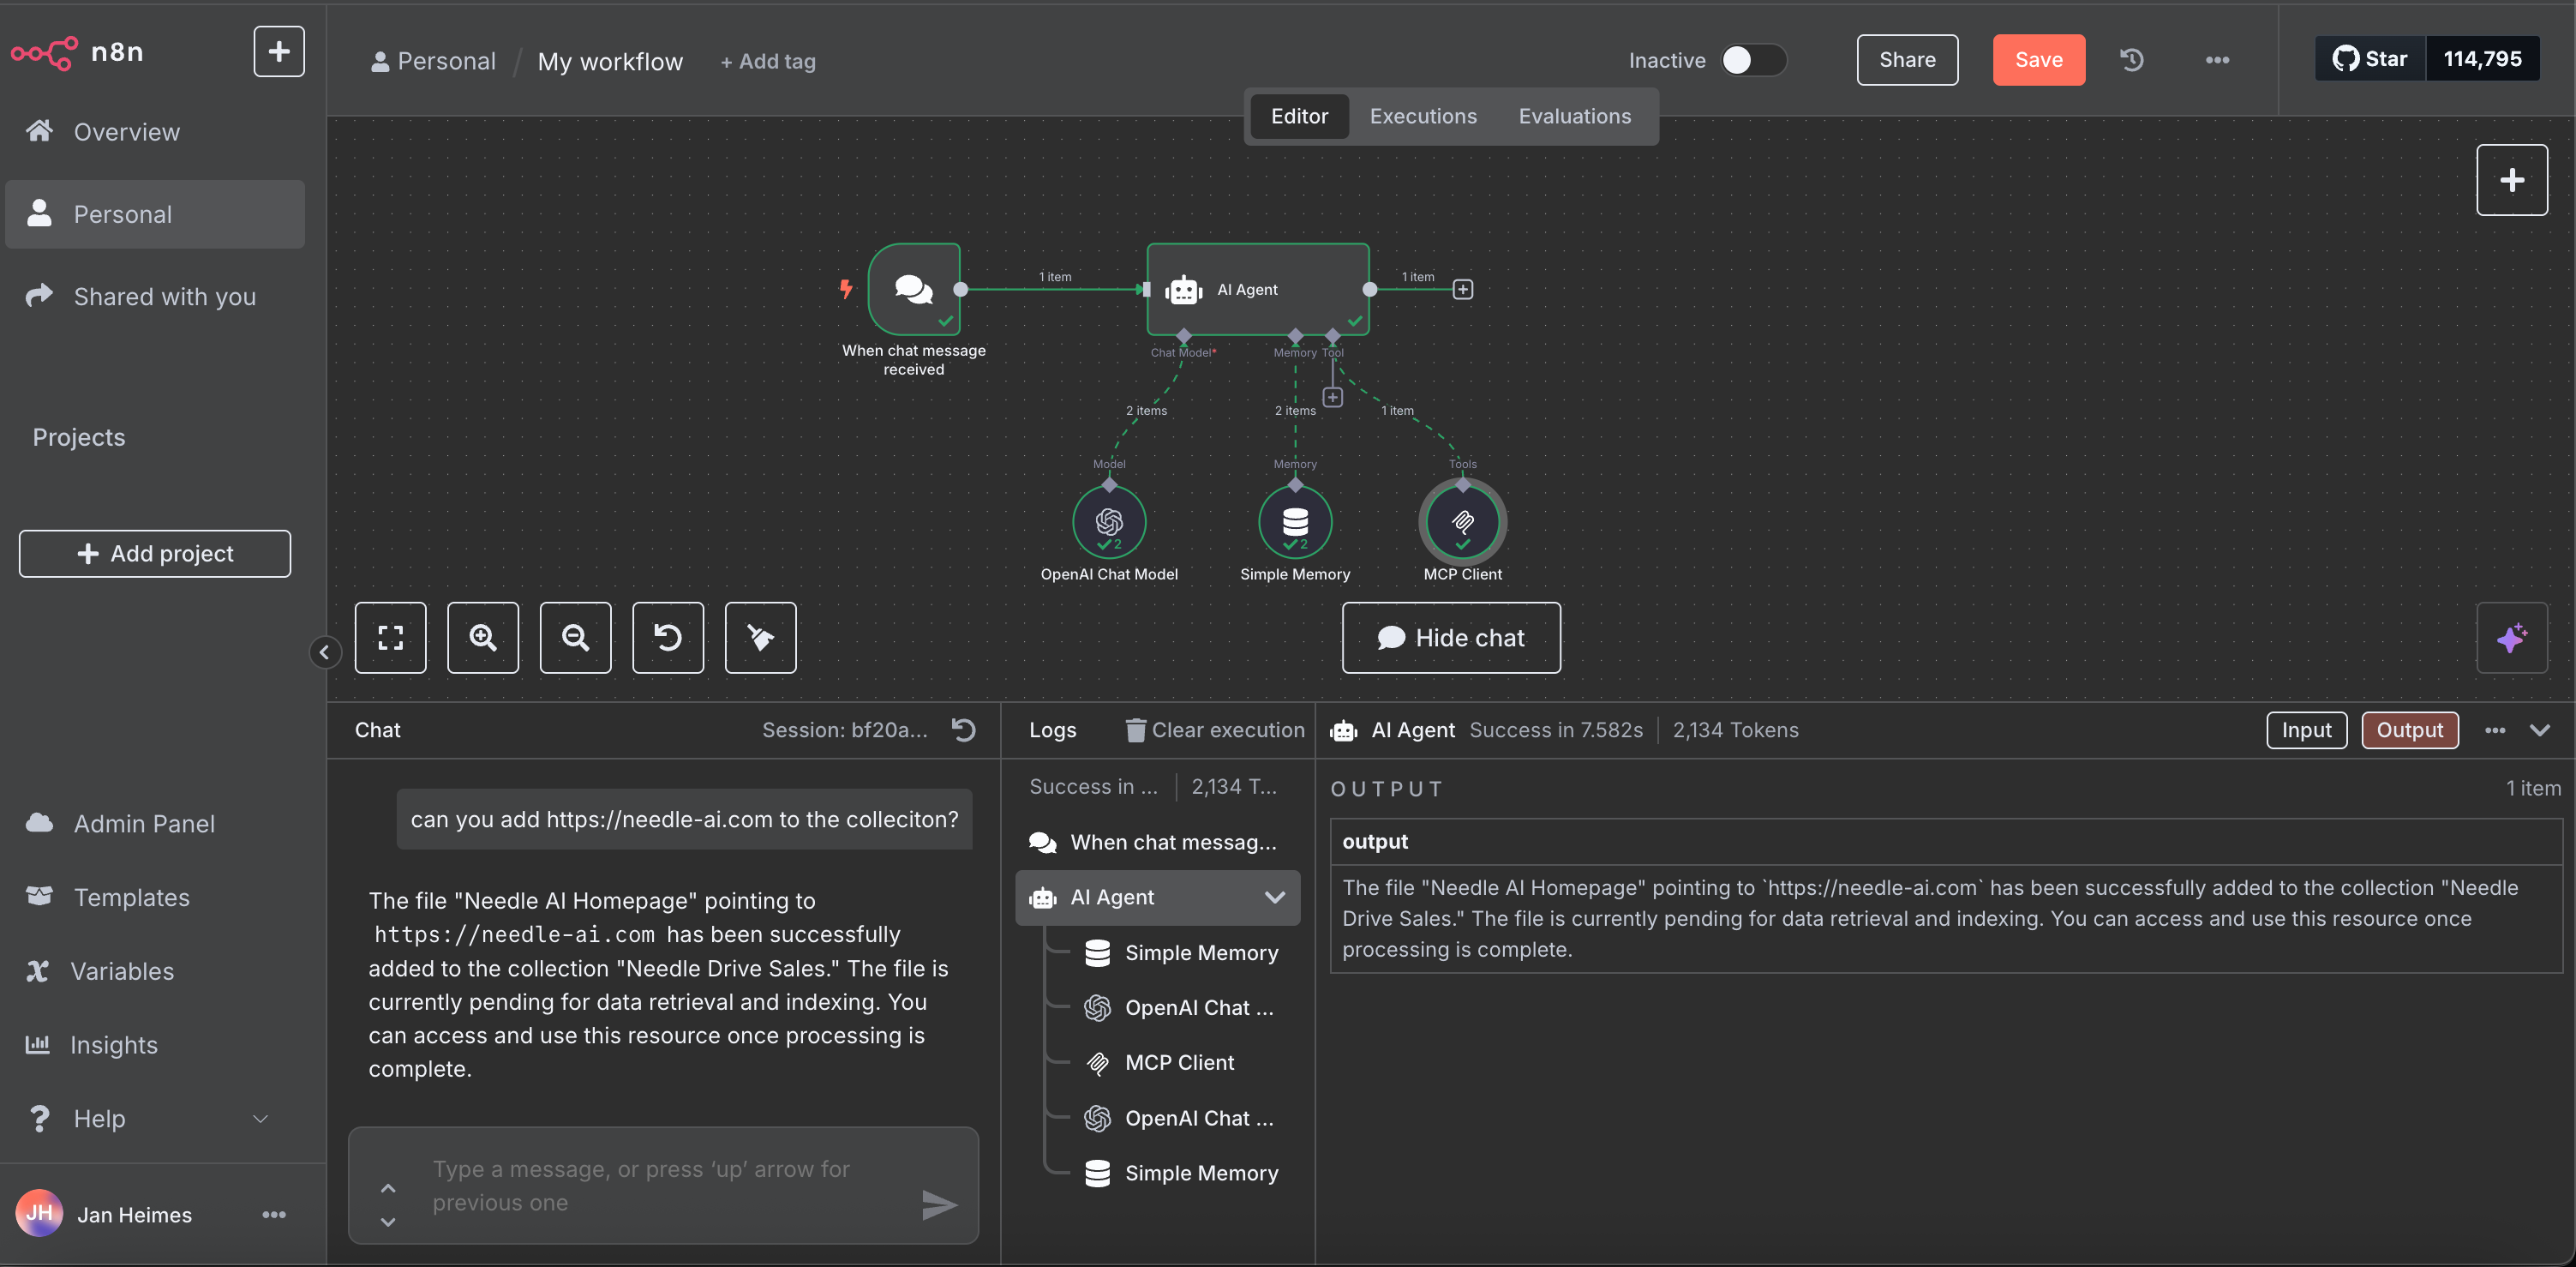Reset the chat session icon

pos(963,730)
